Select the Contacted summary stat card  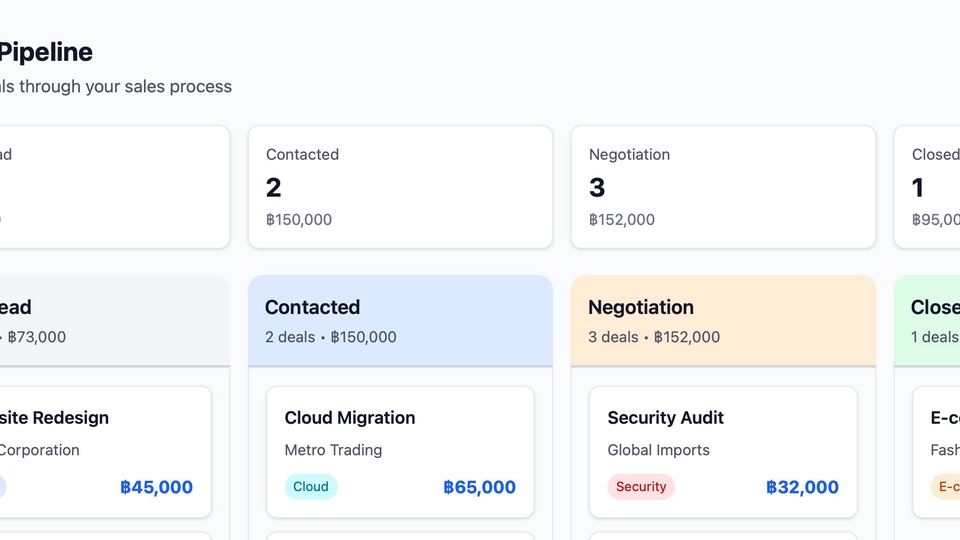[400, 187]
